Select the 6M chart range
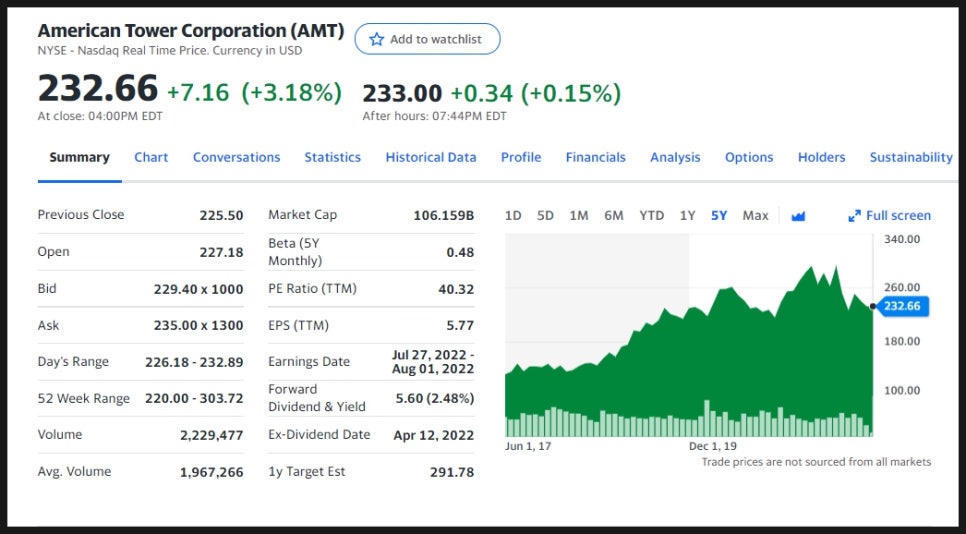 pos(614,216)
